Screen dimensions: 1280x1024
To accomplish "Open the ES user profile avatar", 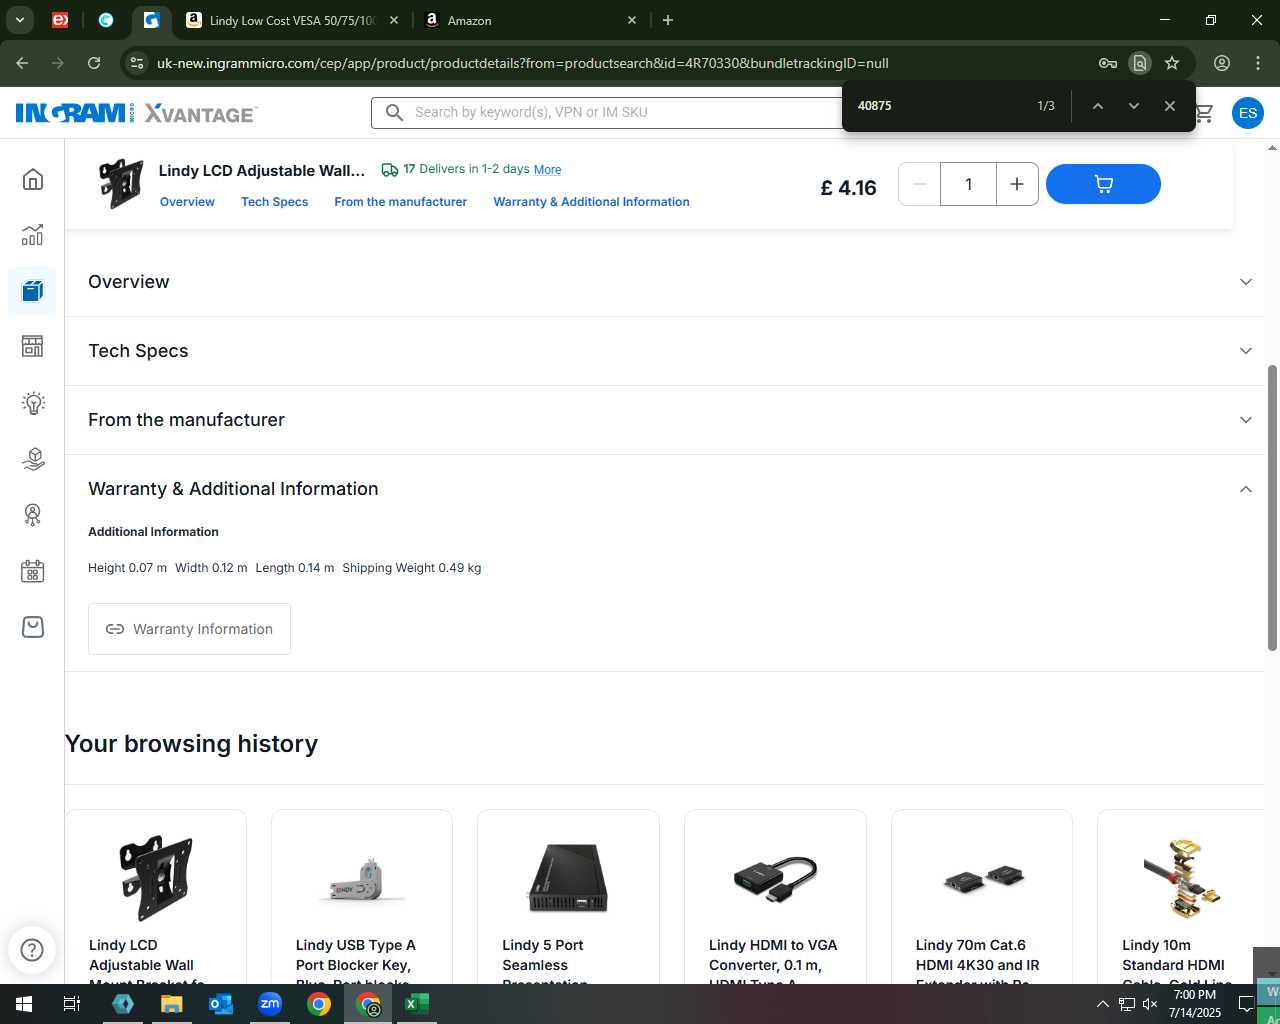I will point(1248,113).
